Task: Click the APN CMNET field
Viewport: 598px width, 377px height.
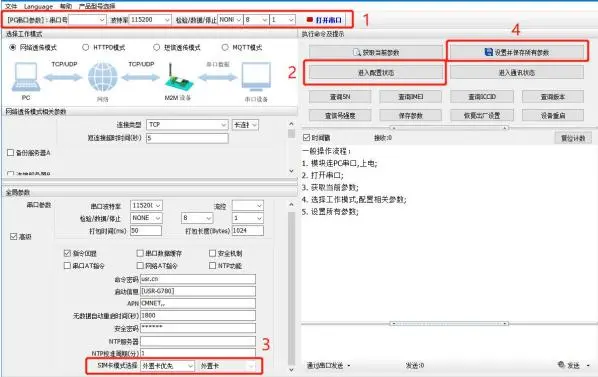Action: click(x=198, y=303)
